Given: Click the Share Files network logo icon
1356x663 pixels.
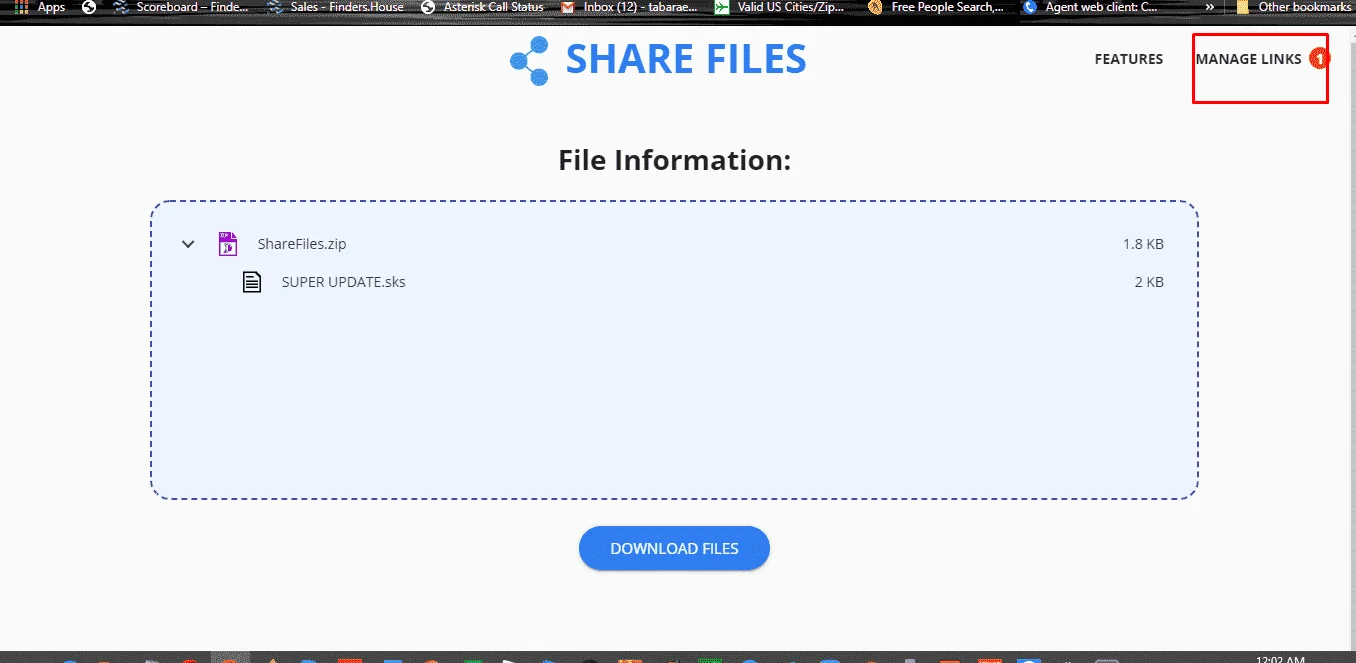Looking at the screenshot, I should 529,61.
